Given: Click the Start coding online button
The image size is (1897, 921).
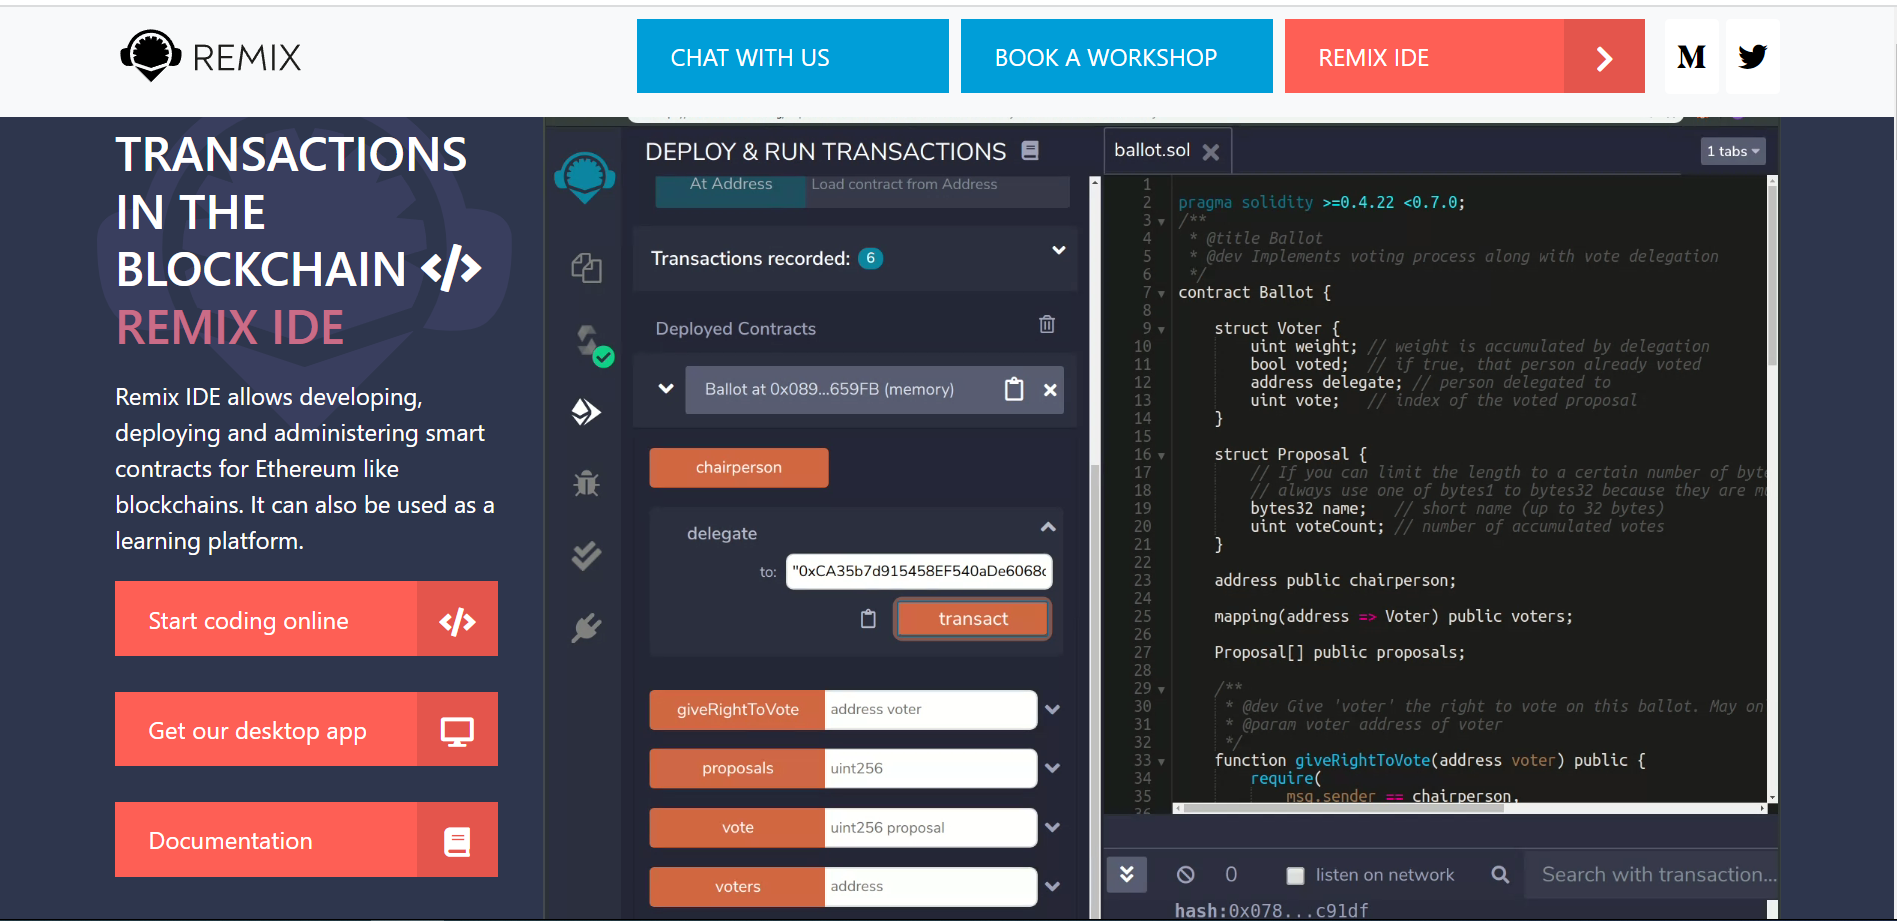Looking at the screenshot, I should click(x=306, y=619).
